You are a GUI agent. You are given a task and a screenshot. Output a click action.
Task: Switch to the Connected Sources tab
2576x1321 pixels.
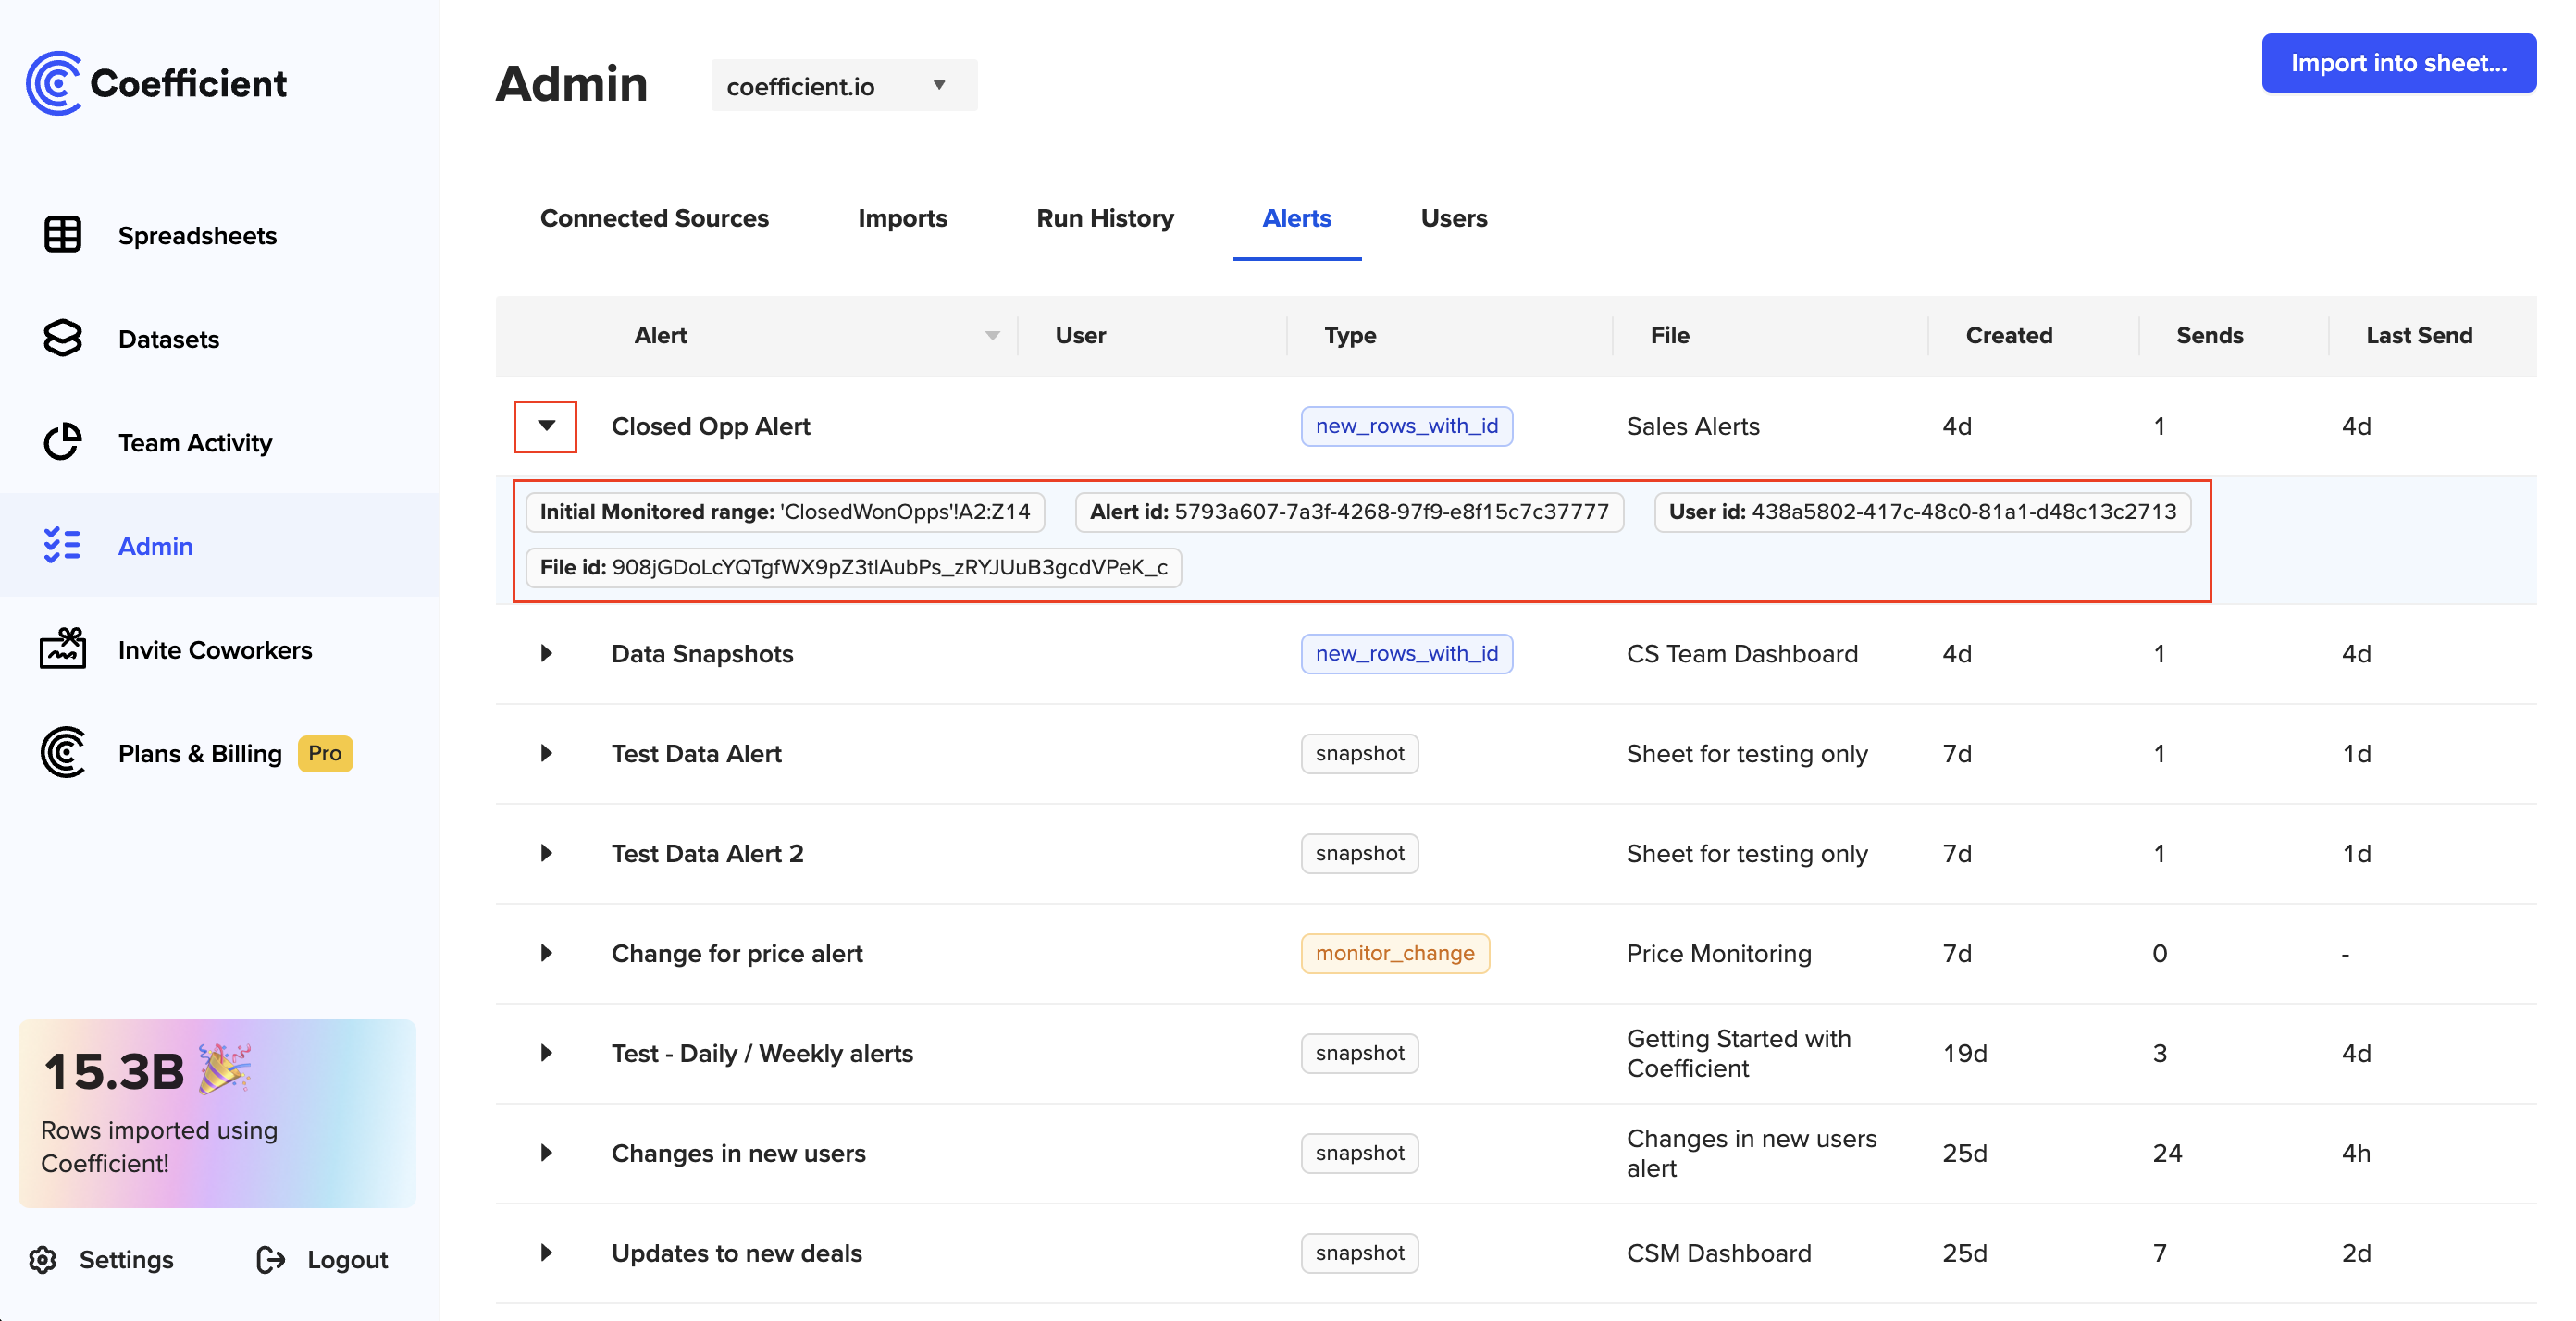(x=654, y=218)
